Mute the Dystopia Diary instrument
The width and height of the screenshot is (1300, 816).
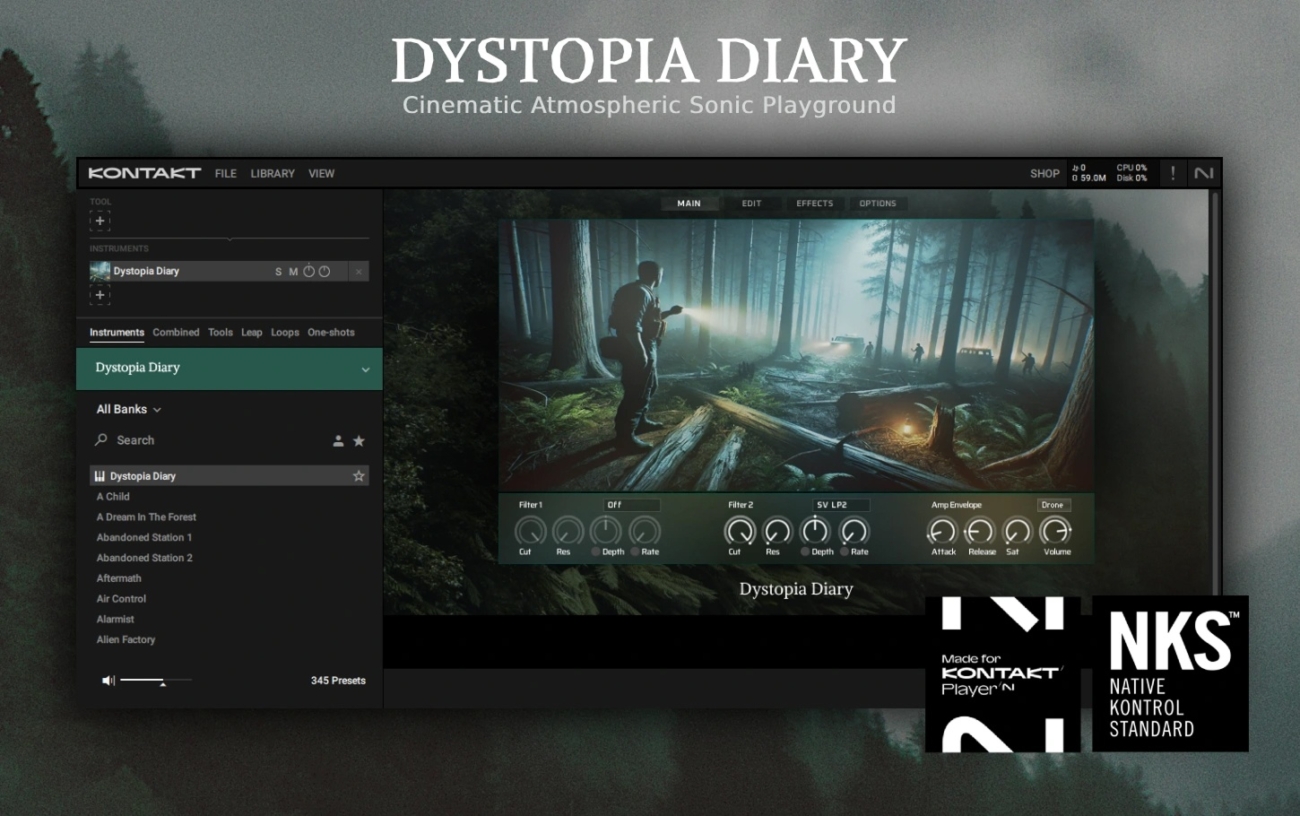[293, 272]
